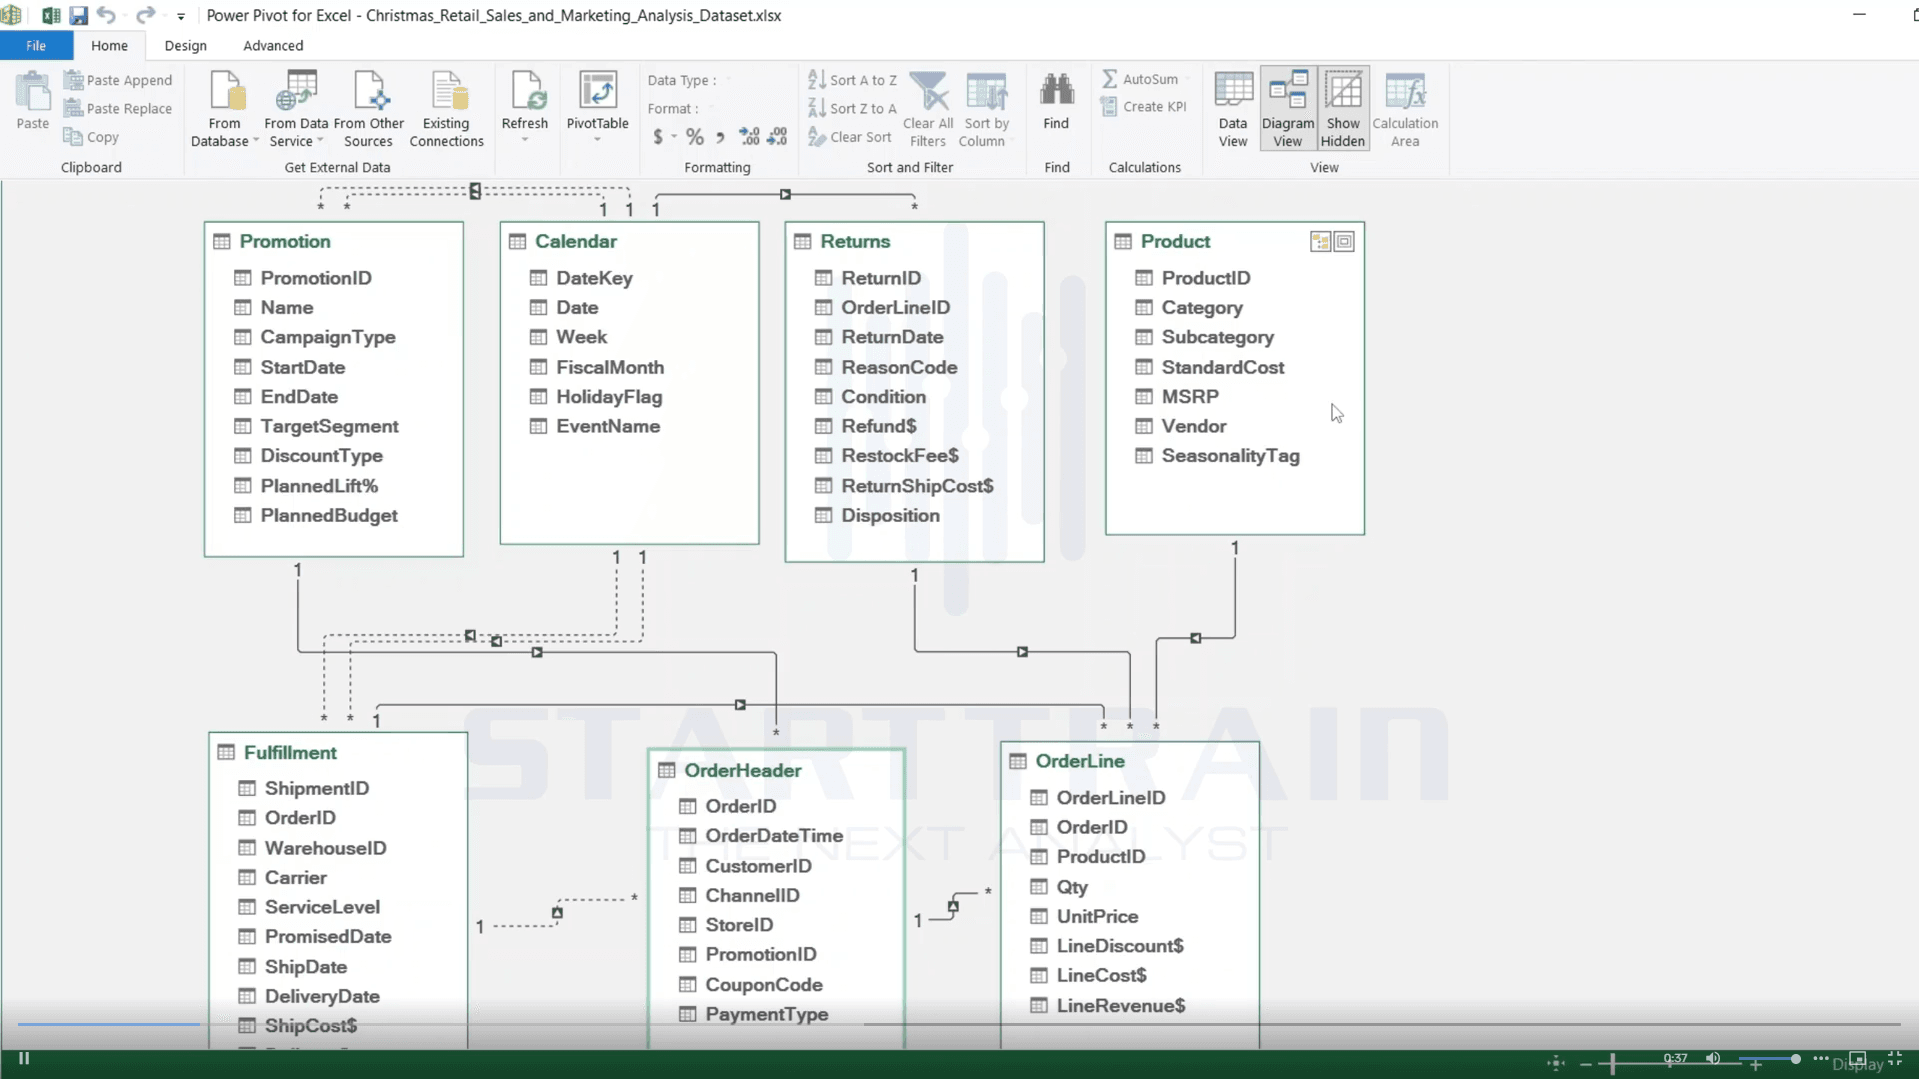Screen dimensions: 1919x1079
Task: Click the Paste icon in Clipboard group
Action: click(32, 92)
